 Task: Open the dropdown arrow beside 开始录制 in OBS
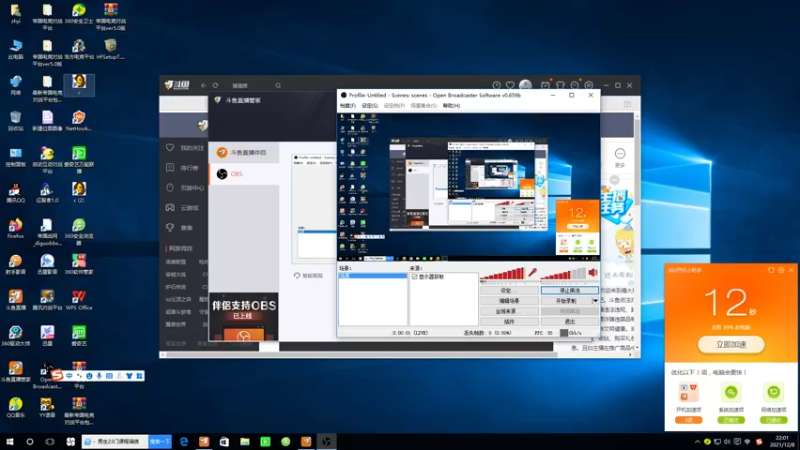(595, 301)
